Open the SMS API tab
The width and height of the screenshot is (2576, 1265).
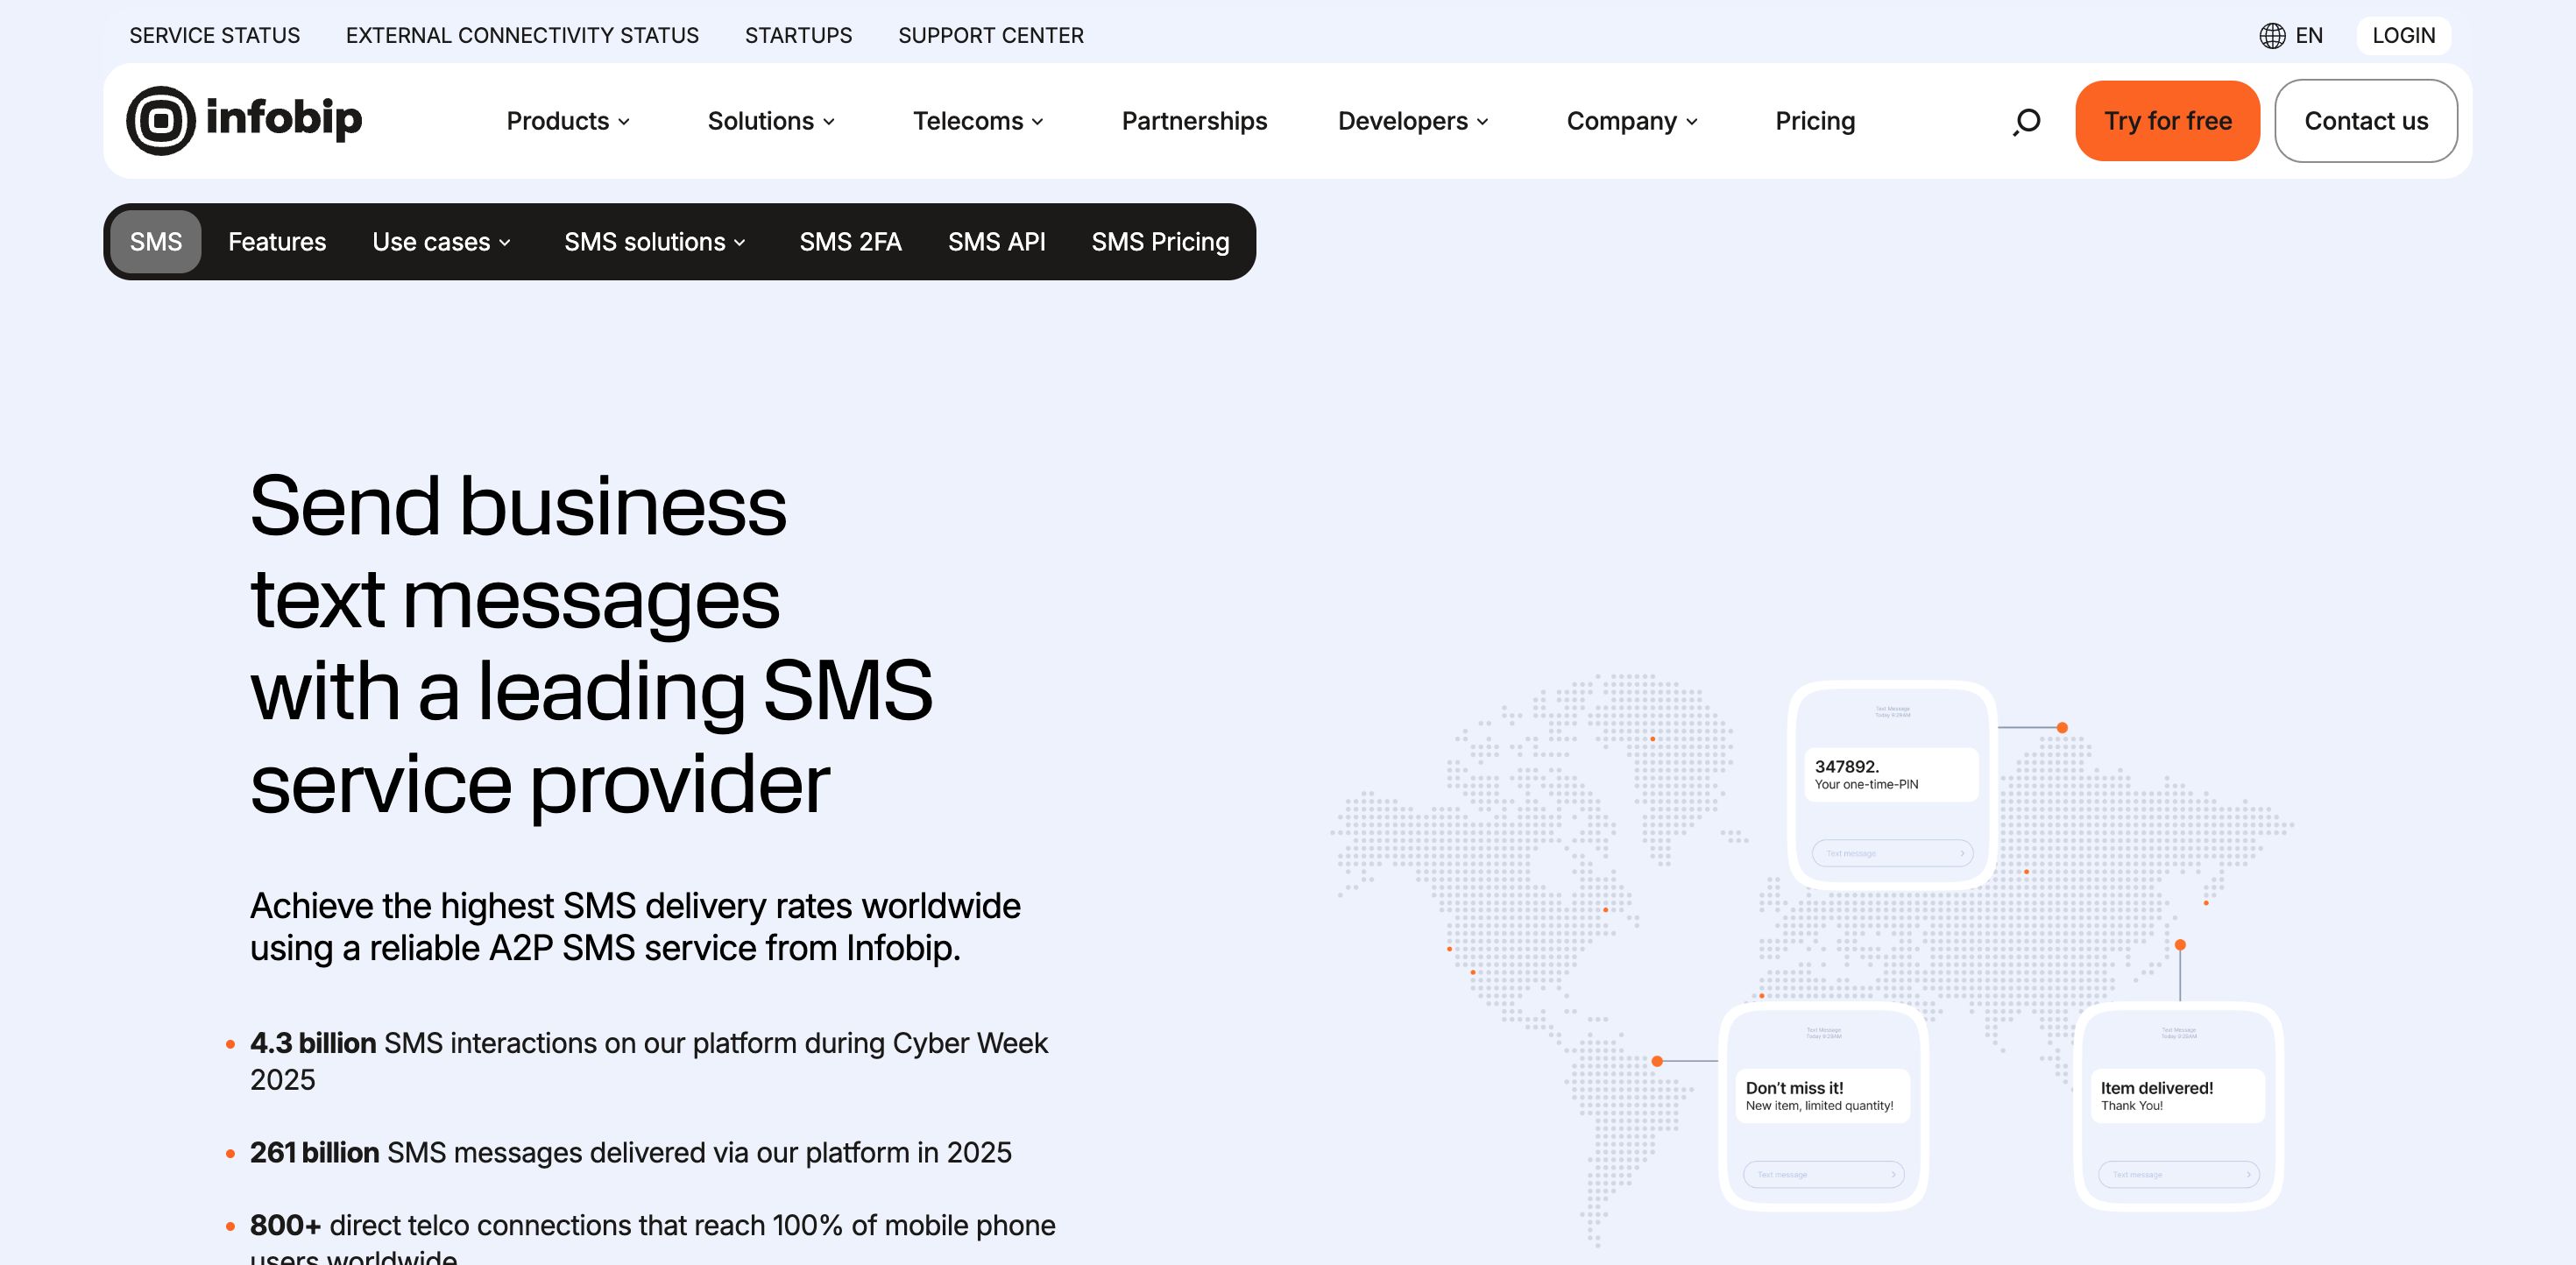(x=996, y=242)
